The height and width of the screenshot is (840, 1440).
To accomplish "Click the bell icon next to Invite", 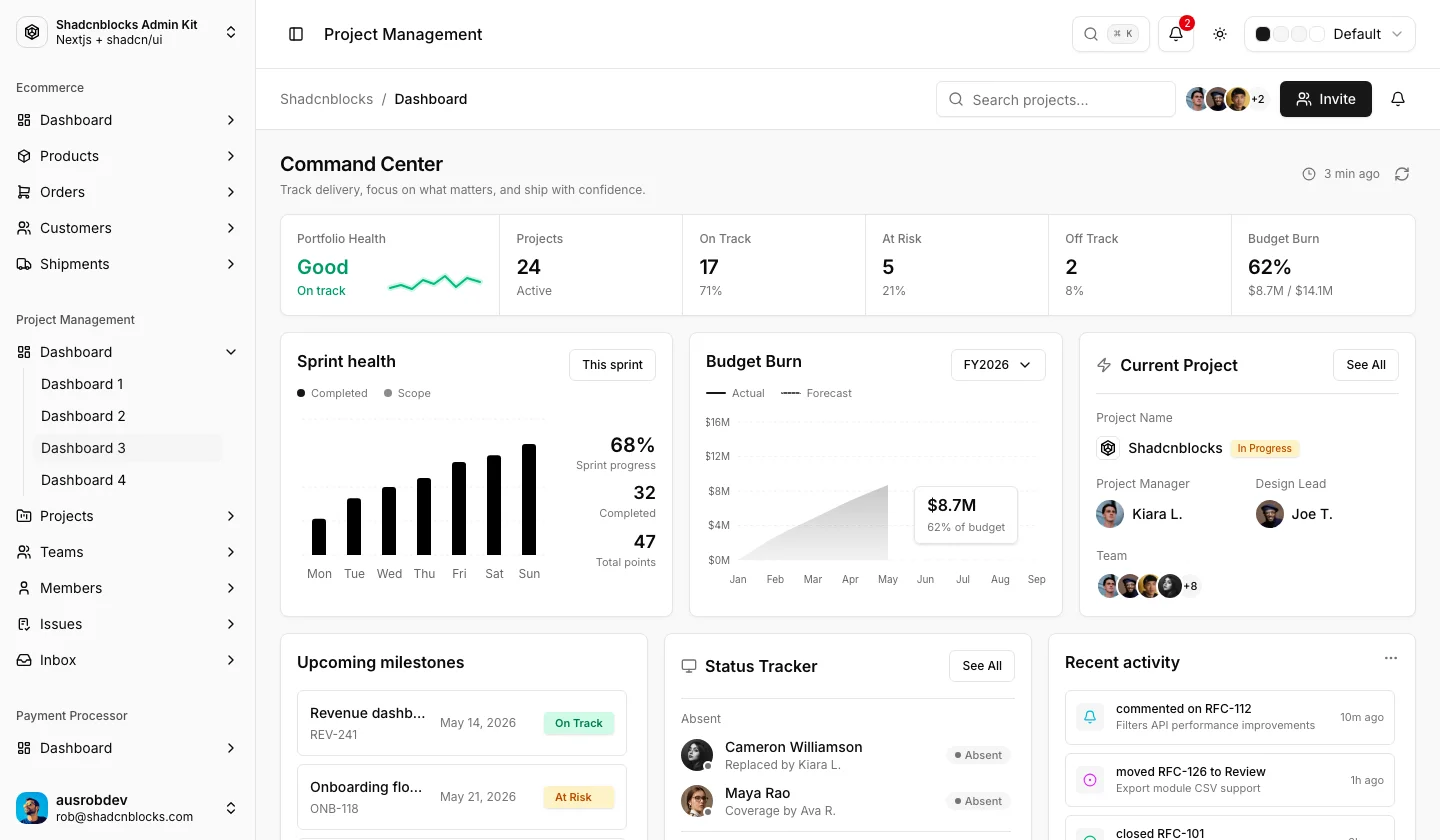I will 1398,99.
